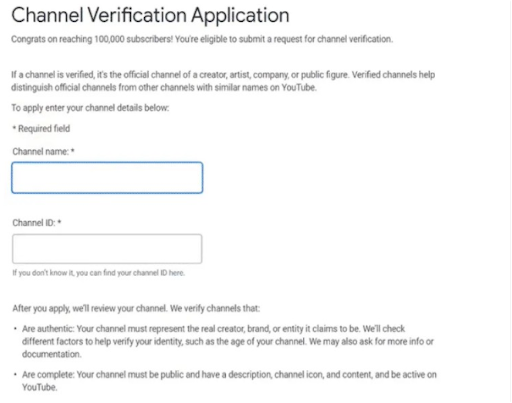Click the '* Required field' note
The width and height of the screenshot is (512, 403).
(41, 129)
